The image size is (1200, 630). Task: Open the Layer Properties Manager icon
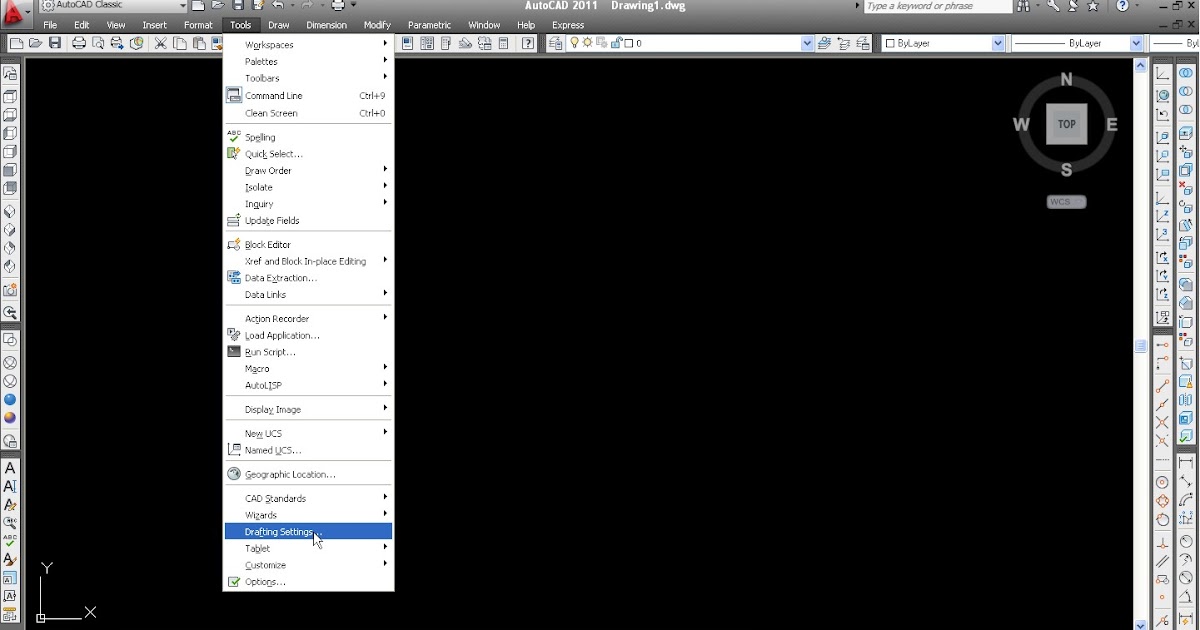click(x=554, y=43)
